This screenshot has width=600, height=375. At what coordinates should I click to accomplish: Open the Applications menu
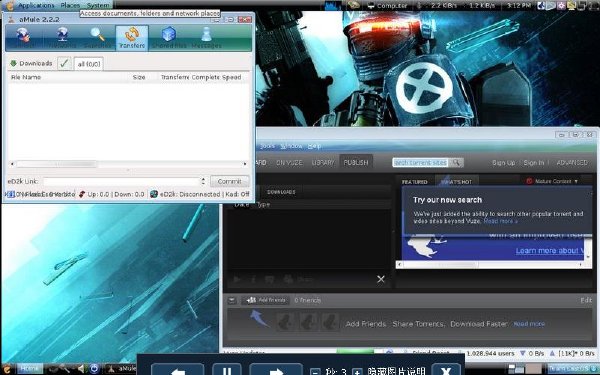(x=36, y=5)
